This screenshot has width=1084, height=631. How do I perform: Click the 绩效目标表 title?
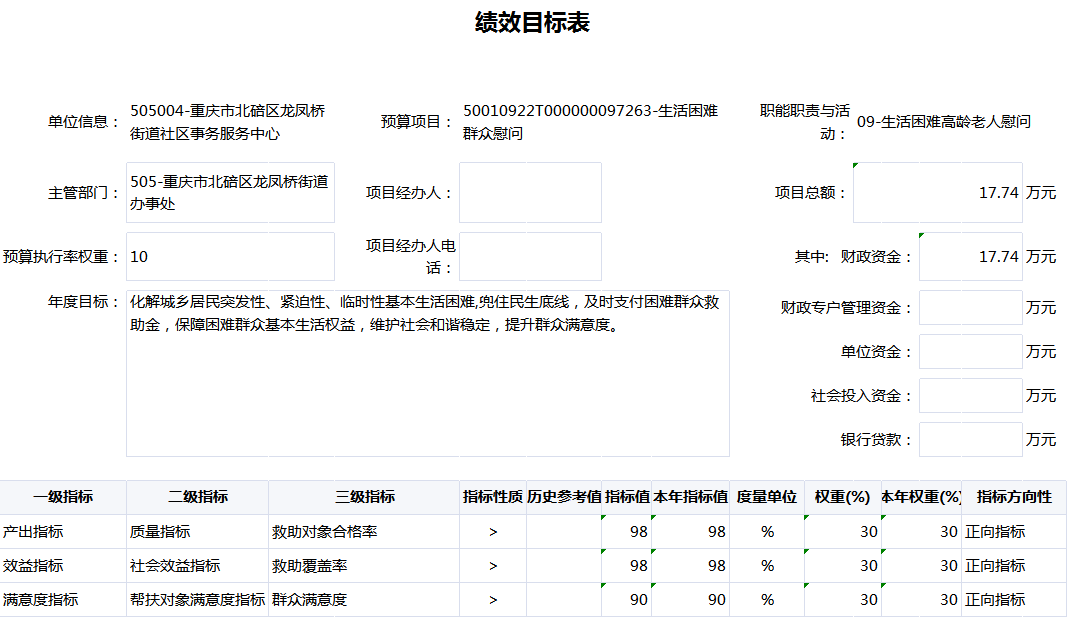point(532,22)
